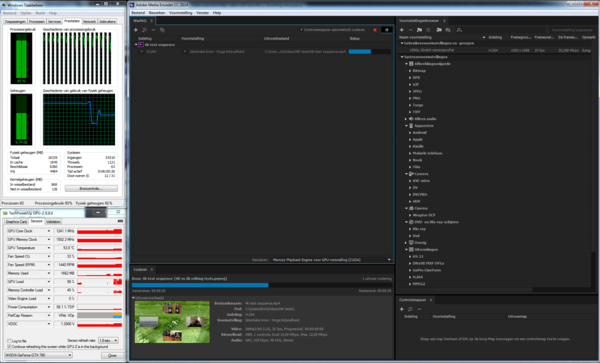Click the Broncontrole button in Taakbeheer
The height and width of the screenshot is (363, 600).
coord(91,189)
